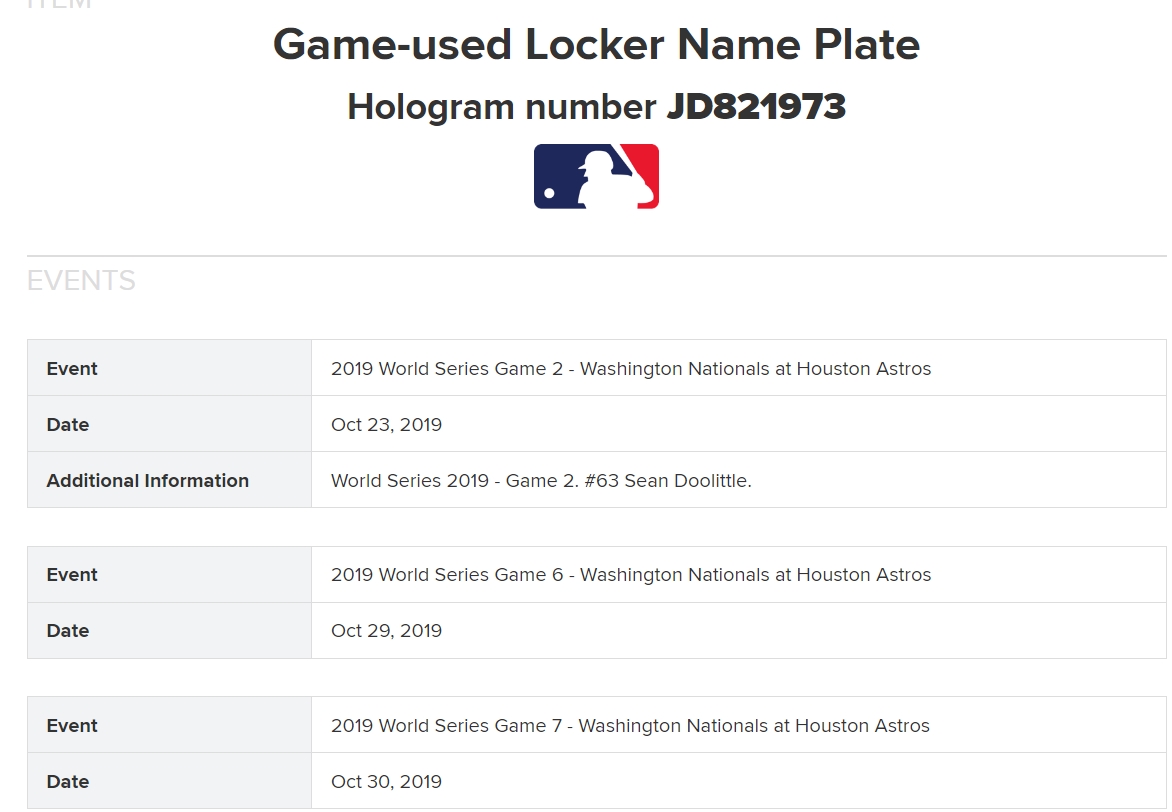This screenshot has width=1172, height=812.
Task: Click the 'Hologram number' heading text
Action: click(x=502, y=107)
